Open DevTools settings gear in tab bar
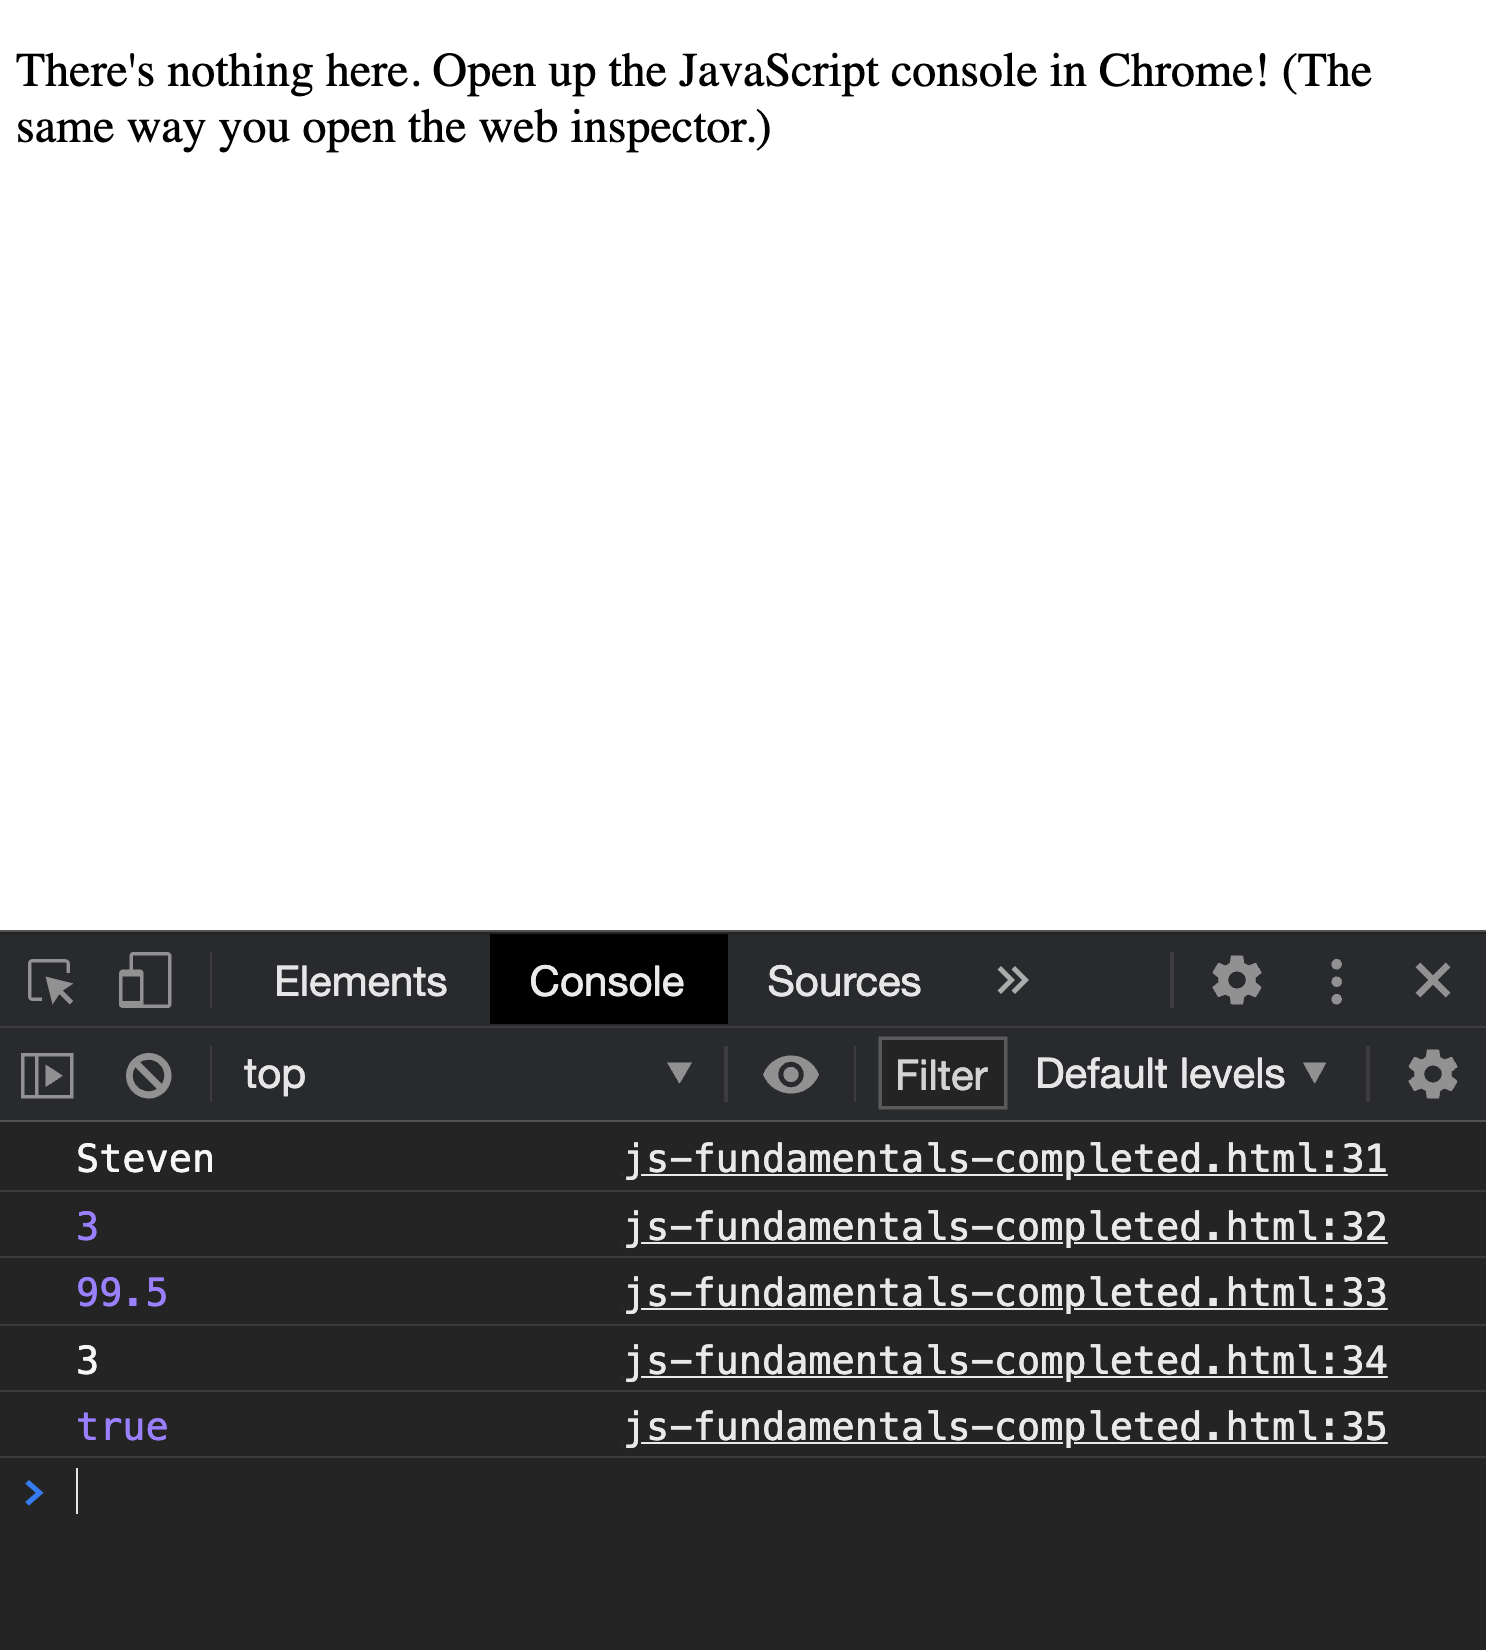 (1237, 981)
